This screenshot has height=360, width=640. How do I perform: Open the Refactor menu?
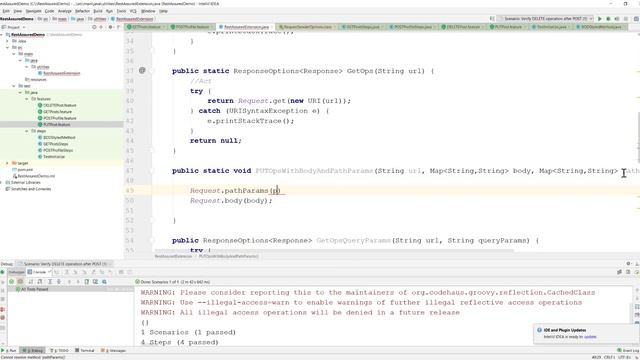(x=82, y=11)
